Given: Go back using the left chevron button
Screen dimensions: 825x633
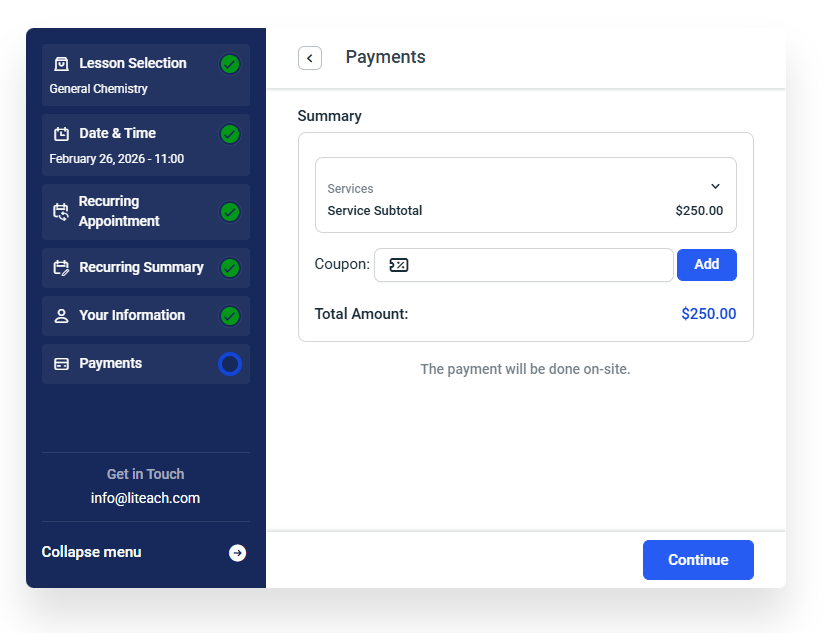Looking at the screenshot, I should pos(310,58).
